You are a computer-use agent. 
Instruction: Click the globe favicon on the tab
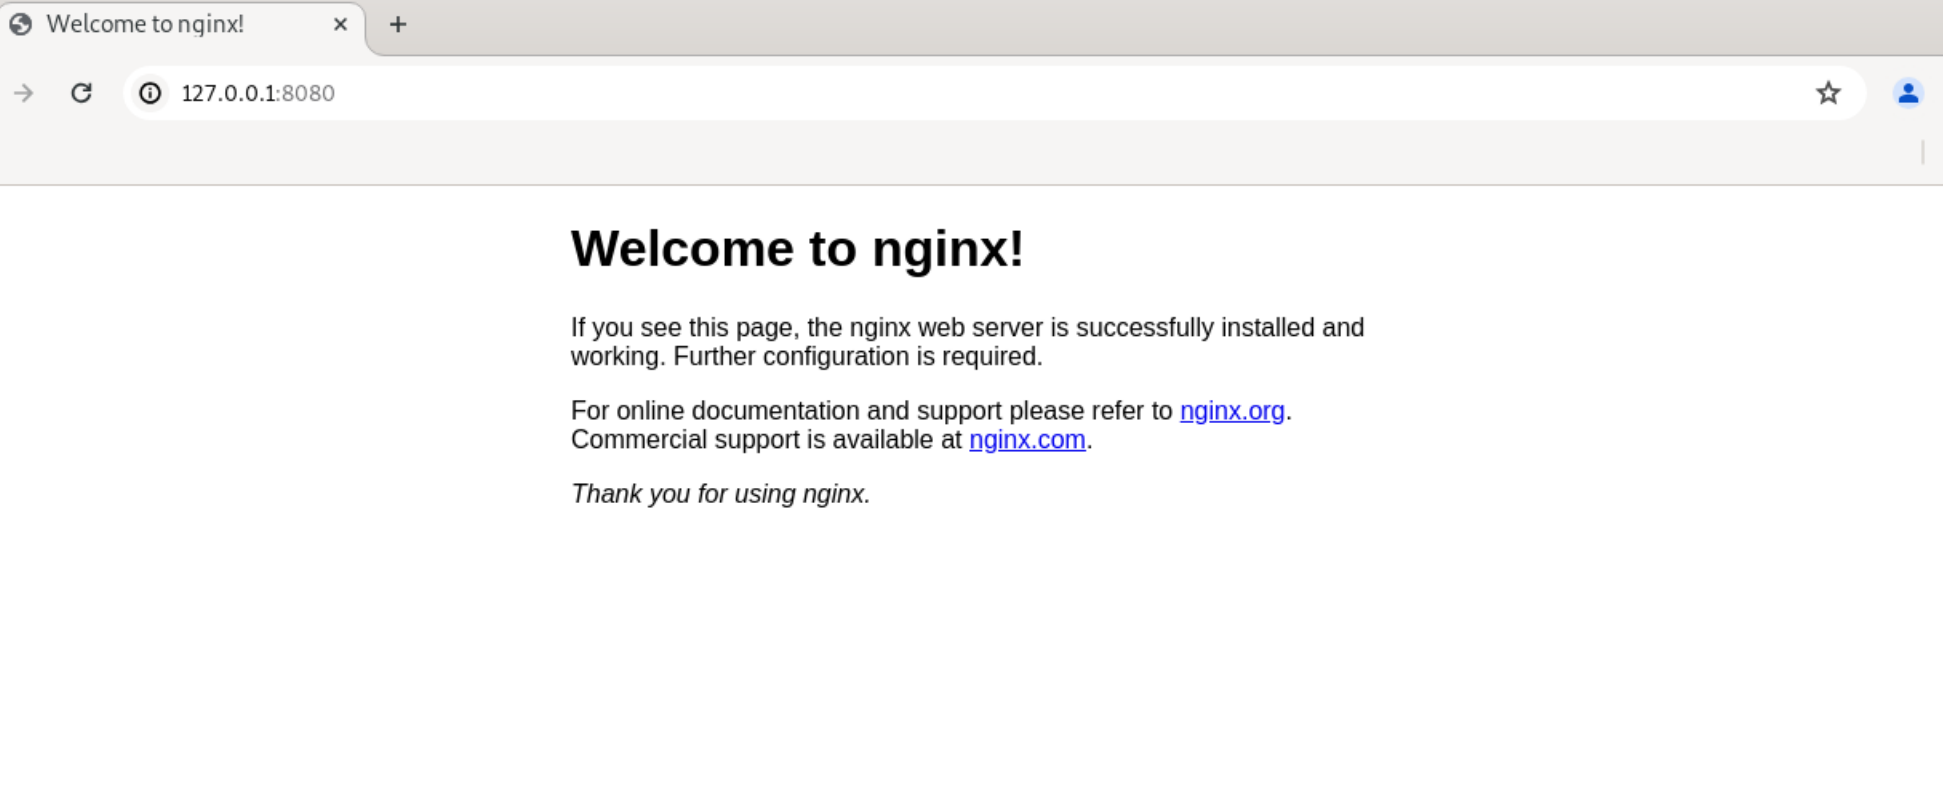pos(21,24)
